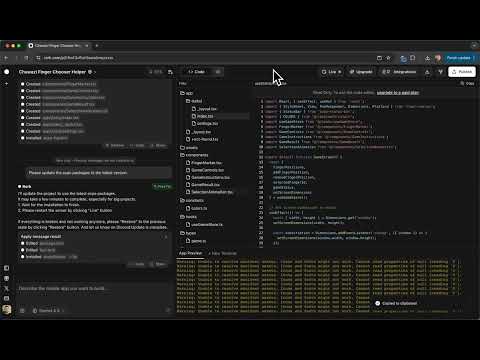Viewport: 480px width, 360px height.
Task: Click the Restore button under first message
Action: point(115,146)
